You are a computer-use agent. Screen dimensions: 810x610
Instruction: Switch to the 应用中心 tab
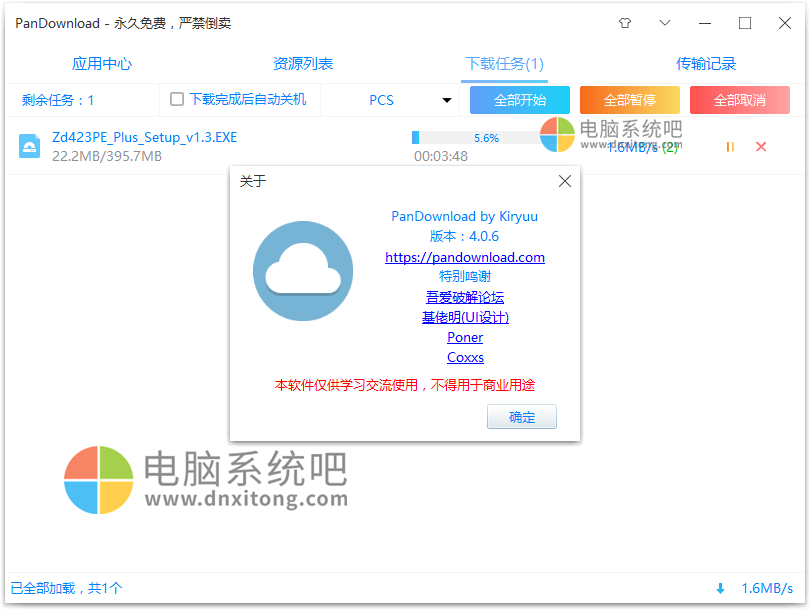point(102,64)
